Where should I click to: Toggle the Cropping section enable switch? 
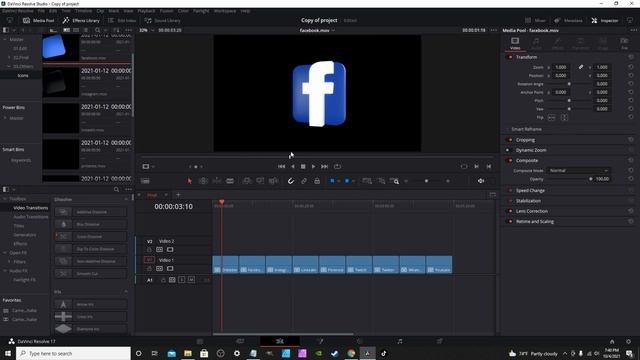[x=510, y=140]
